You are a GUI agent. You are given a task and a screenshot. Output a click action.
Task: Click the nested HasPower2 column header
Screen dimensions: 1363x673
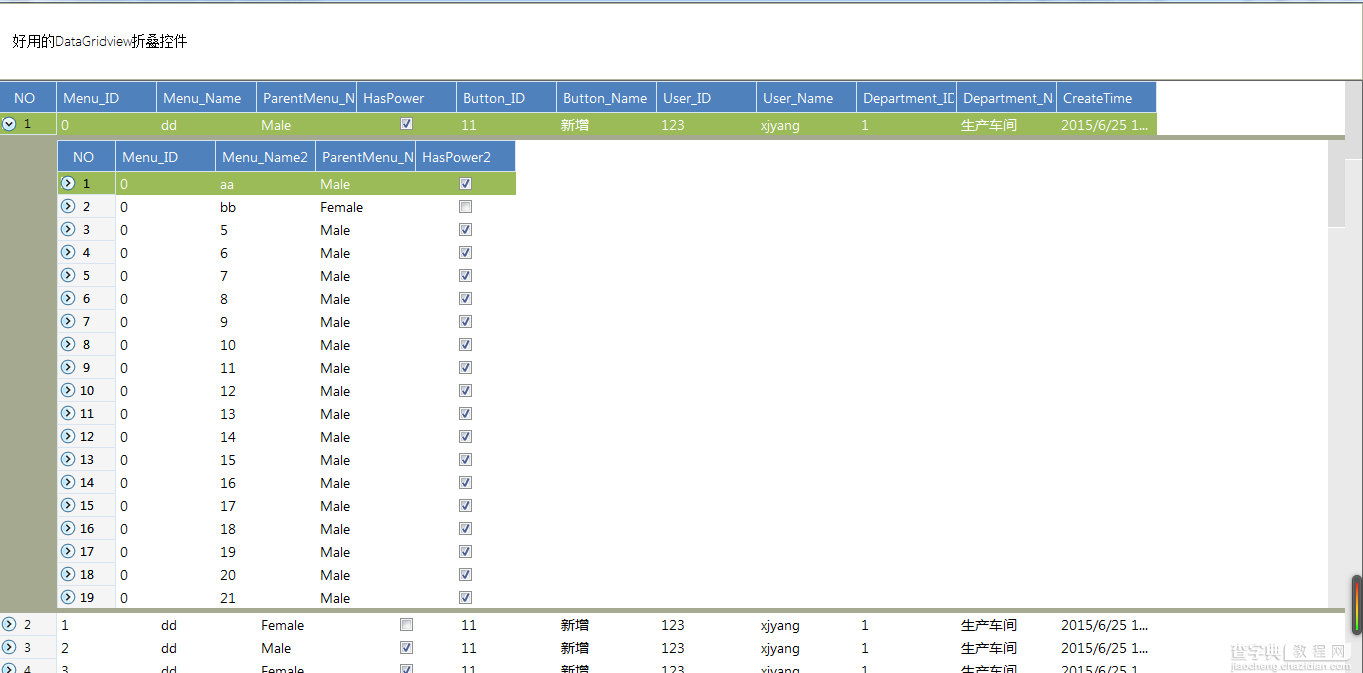[466, 157]
